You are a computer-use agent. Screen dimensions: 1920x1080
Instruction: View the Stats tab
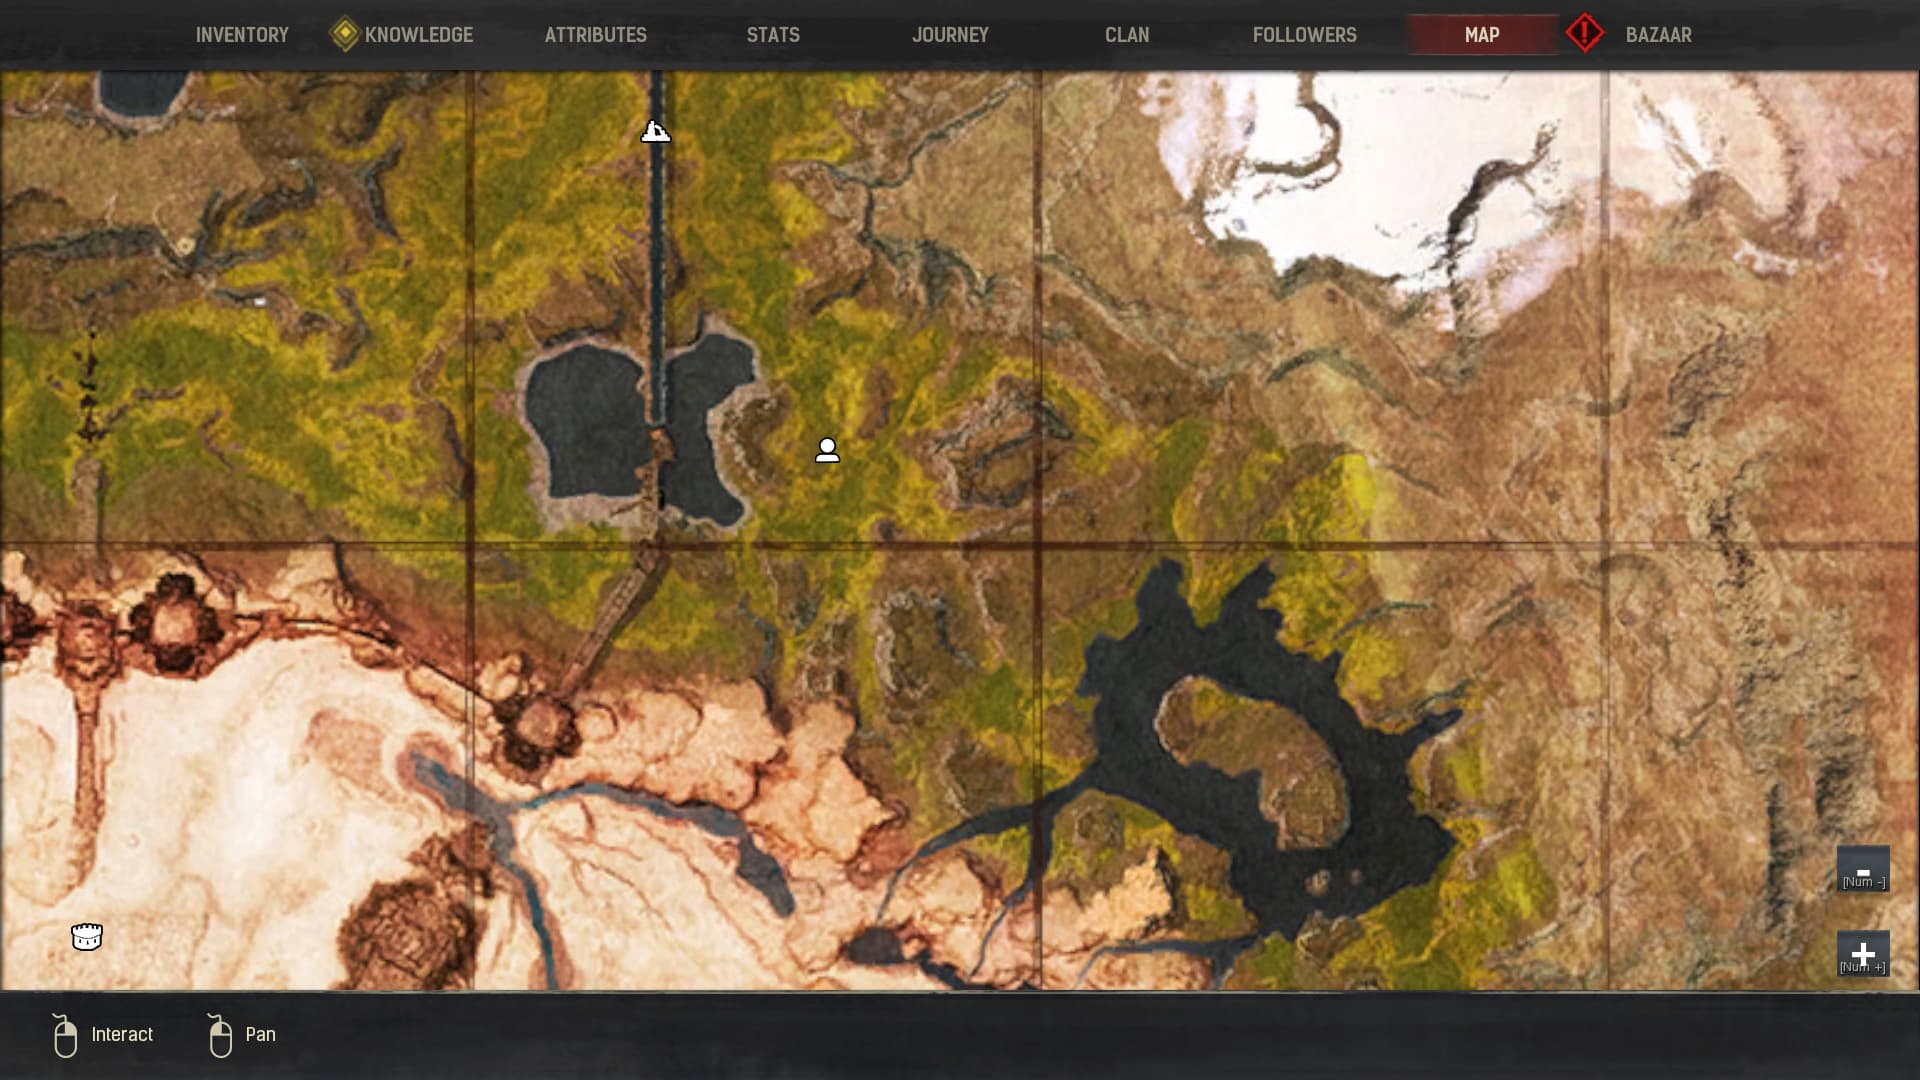point(773,35)
